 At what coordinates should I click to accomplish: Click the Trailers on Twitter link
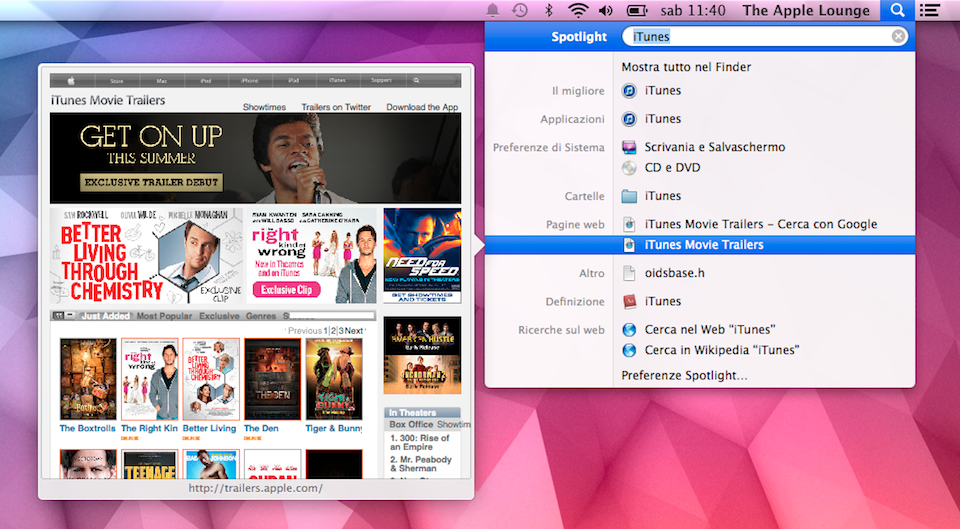coord(336,107)
